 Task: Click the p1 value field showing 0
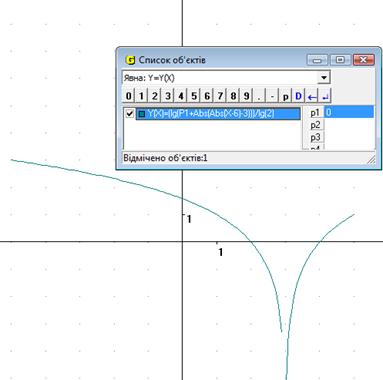349,112
